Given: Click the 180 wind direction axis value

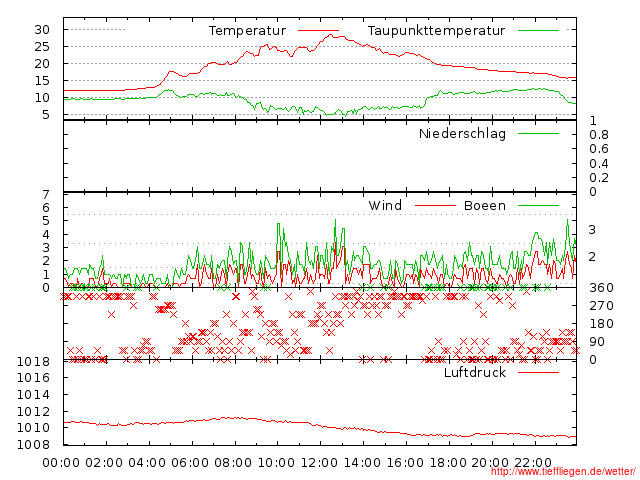Looking at the screenshot, I should click(x=601, y=324).
